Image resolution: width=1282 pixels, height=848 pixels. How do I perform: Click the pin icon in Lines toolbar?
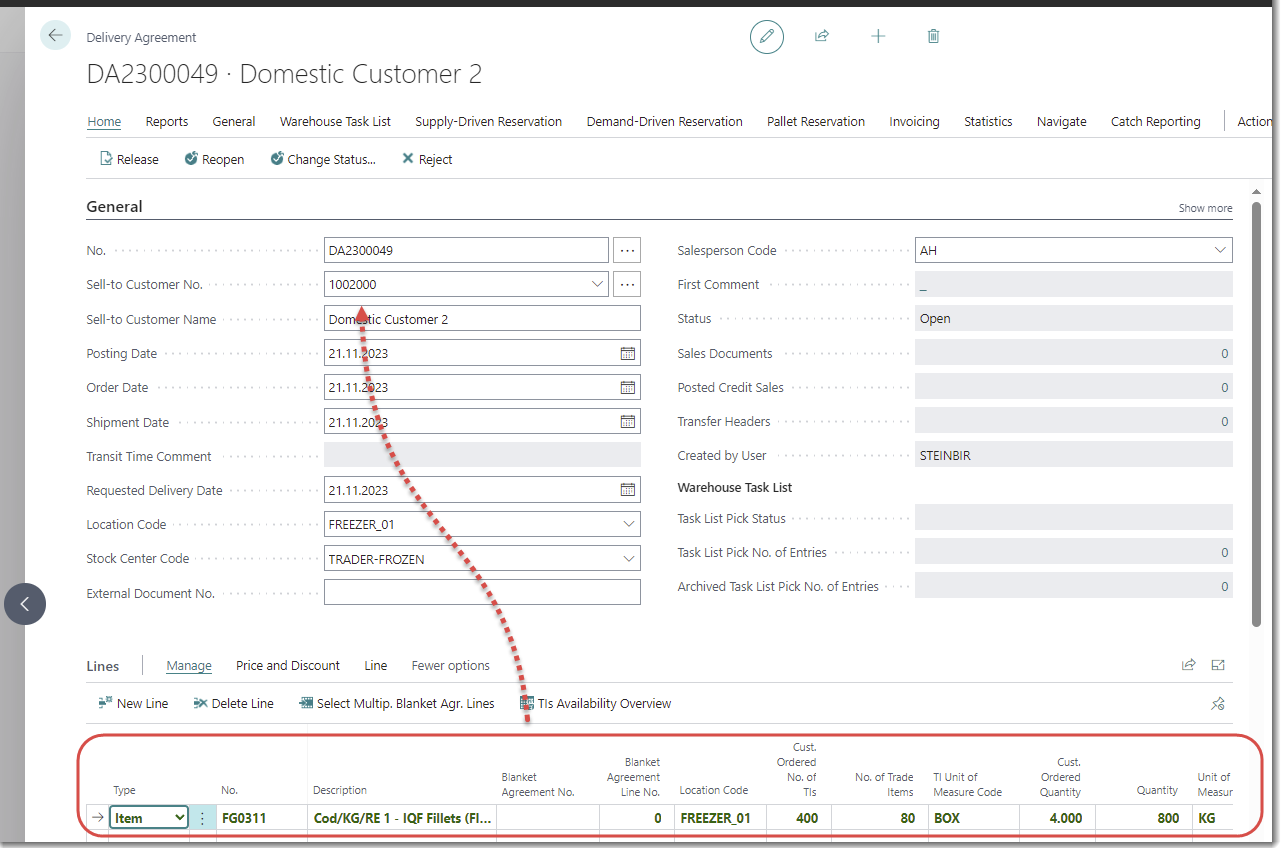(1217, 704)
